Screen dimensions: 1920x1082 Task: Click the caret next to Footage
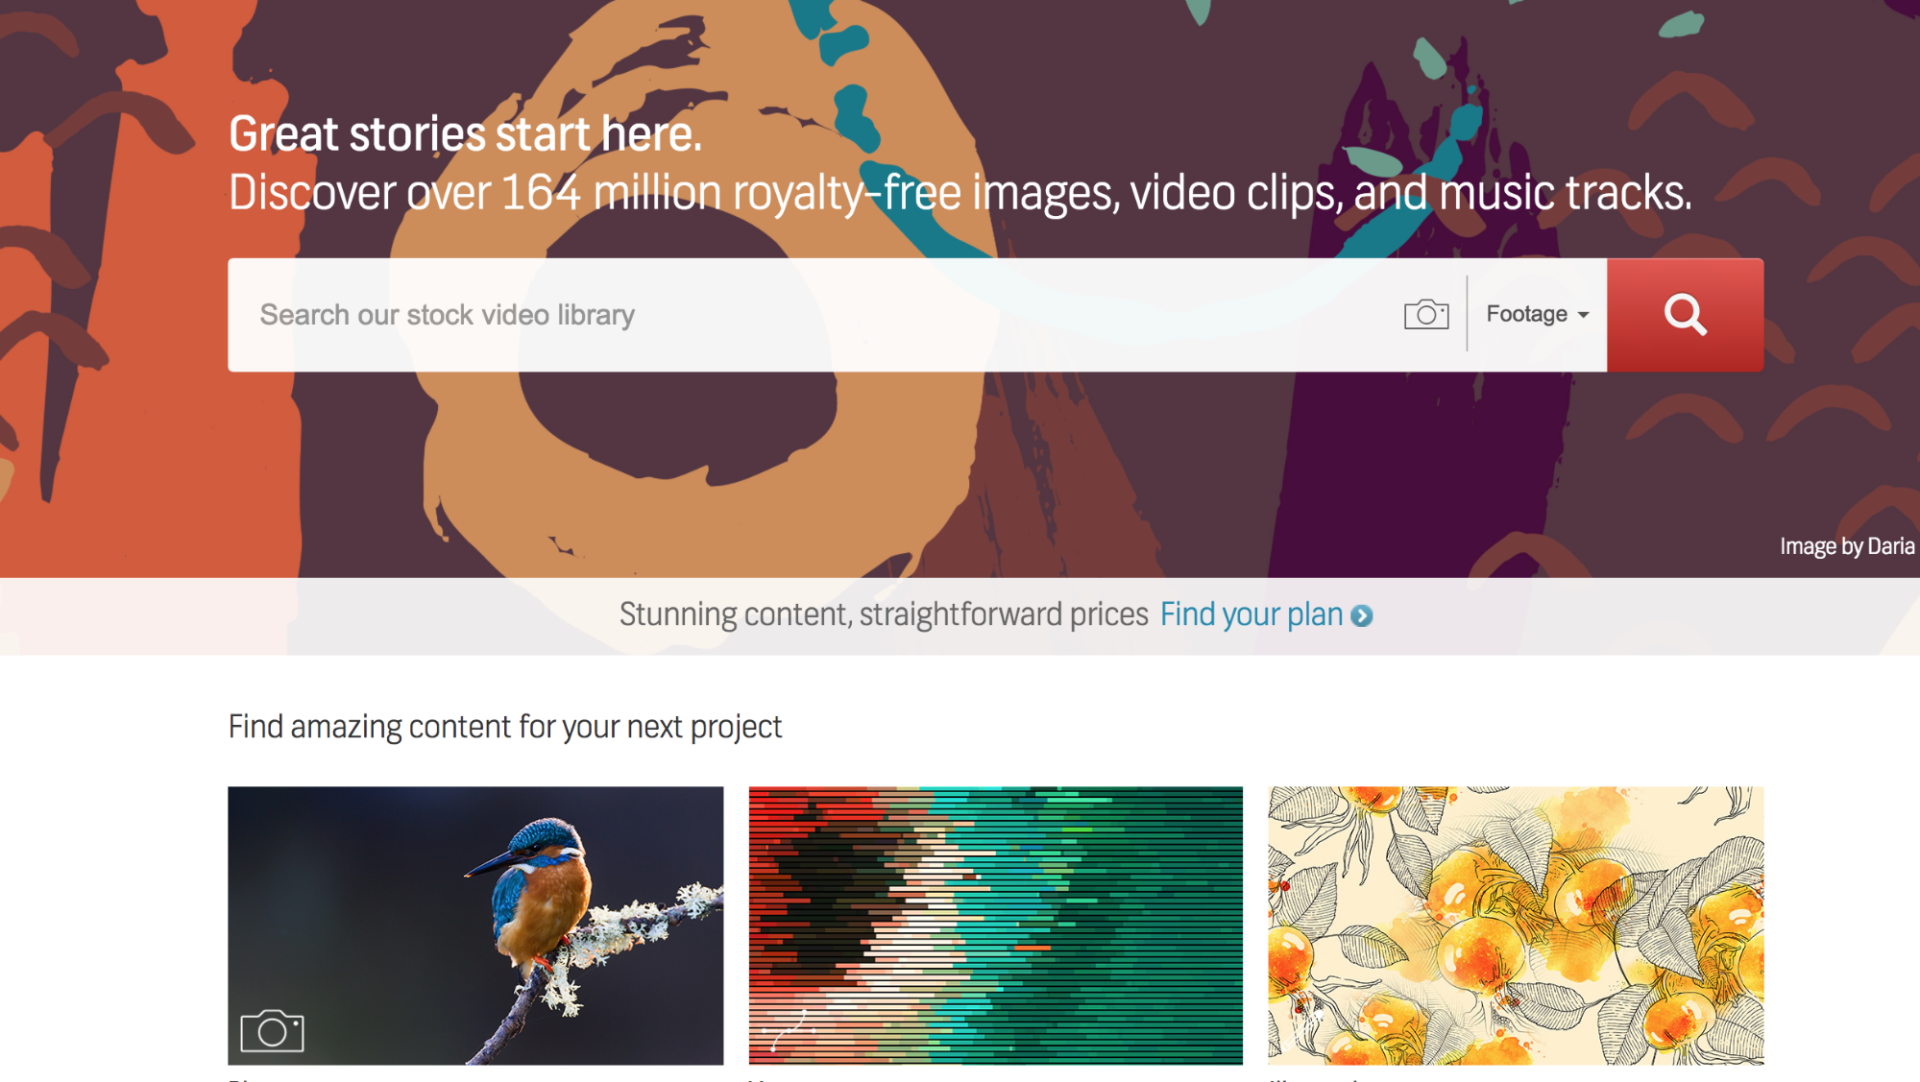coord(1582,313)
